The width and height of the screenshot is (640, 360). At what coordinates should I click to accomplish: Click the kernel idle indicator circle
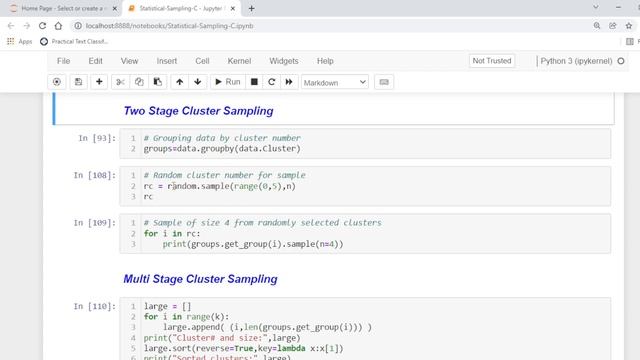click(x=621, y=61)
